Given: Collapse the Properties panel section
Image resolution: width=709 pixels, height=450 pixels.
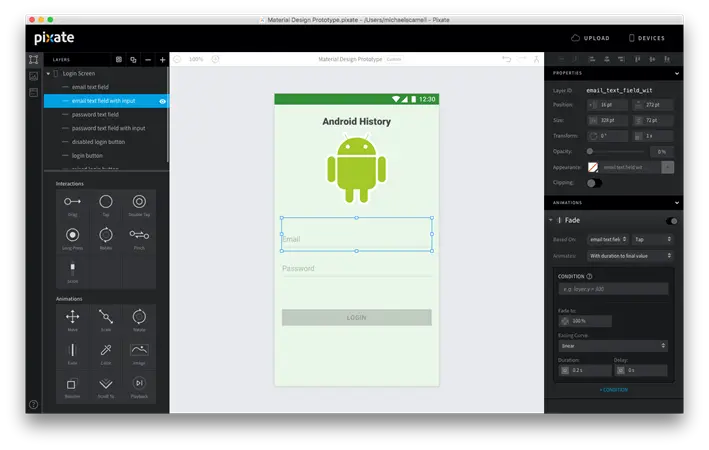Looking at the screenshot, I should (x=676, y=73).
